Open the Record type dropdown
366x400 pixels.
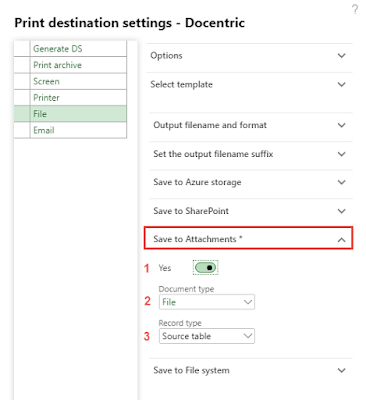(207, 336)
